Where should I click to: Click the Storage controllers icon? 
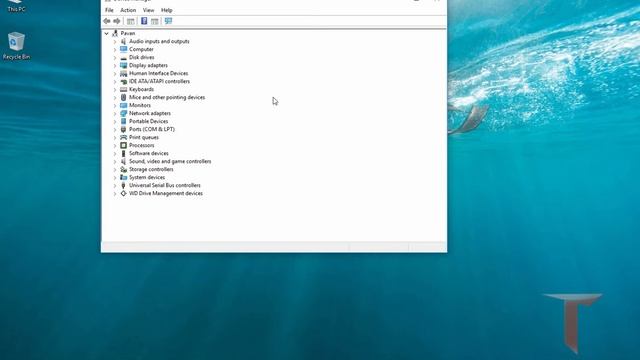[123, 169]
